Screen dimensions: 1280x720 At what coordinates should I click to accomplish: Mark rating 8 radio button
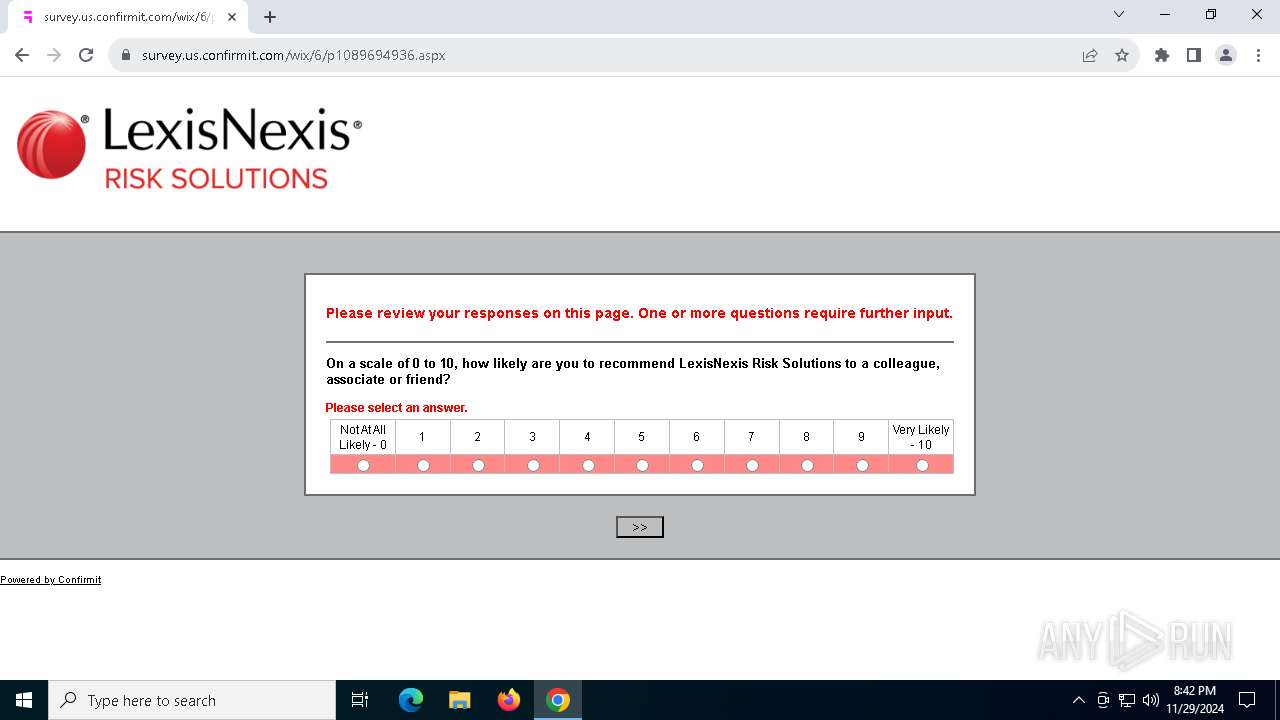click(807, 466)
